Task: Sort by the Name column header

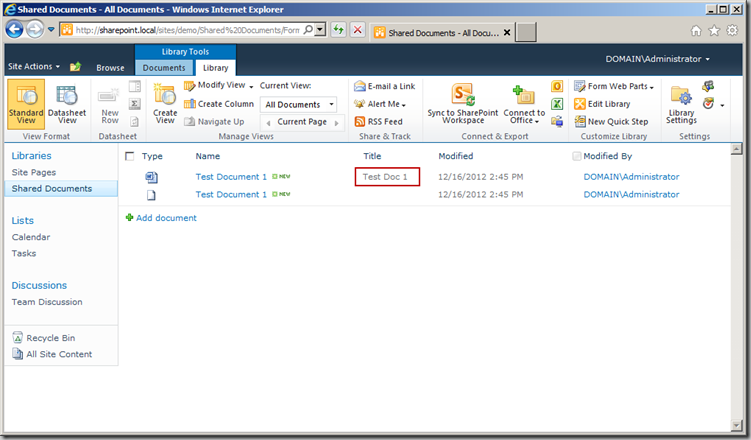Action: pos(207,156)
